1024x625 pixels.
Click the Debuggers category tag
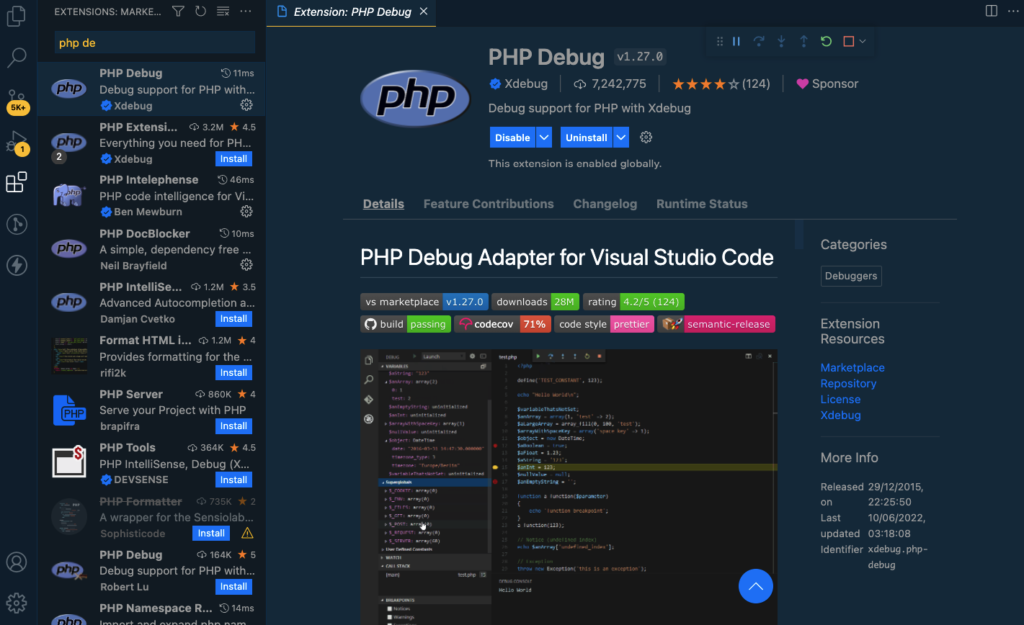click(850, 276)
